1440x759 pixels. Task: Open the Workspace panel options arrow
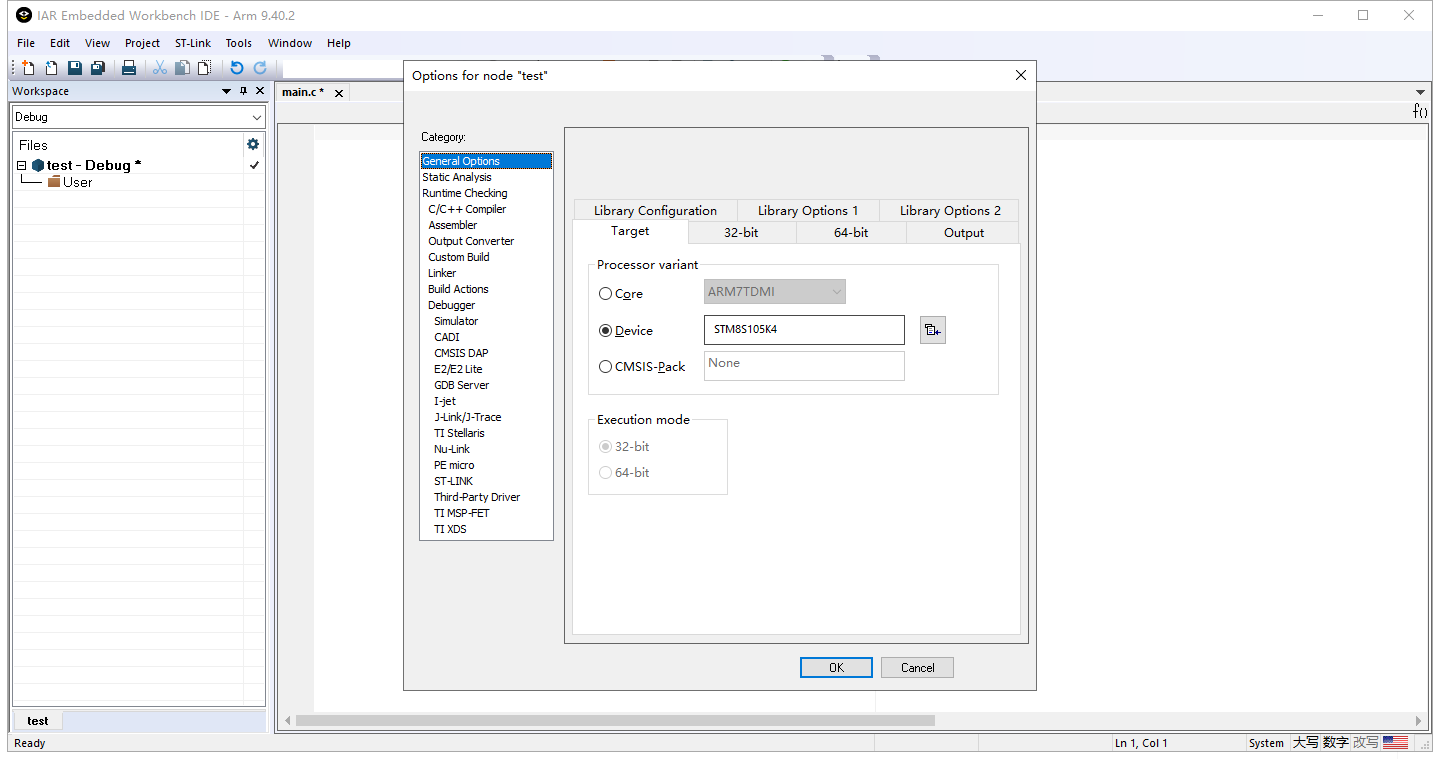coord(227,91)
